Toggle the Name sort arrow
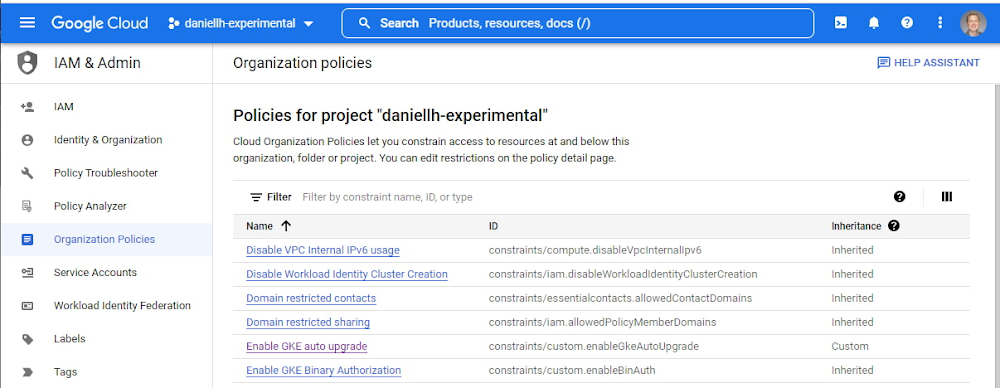This screenshot has height=388, width=1000. point(286,226)
